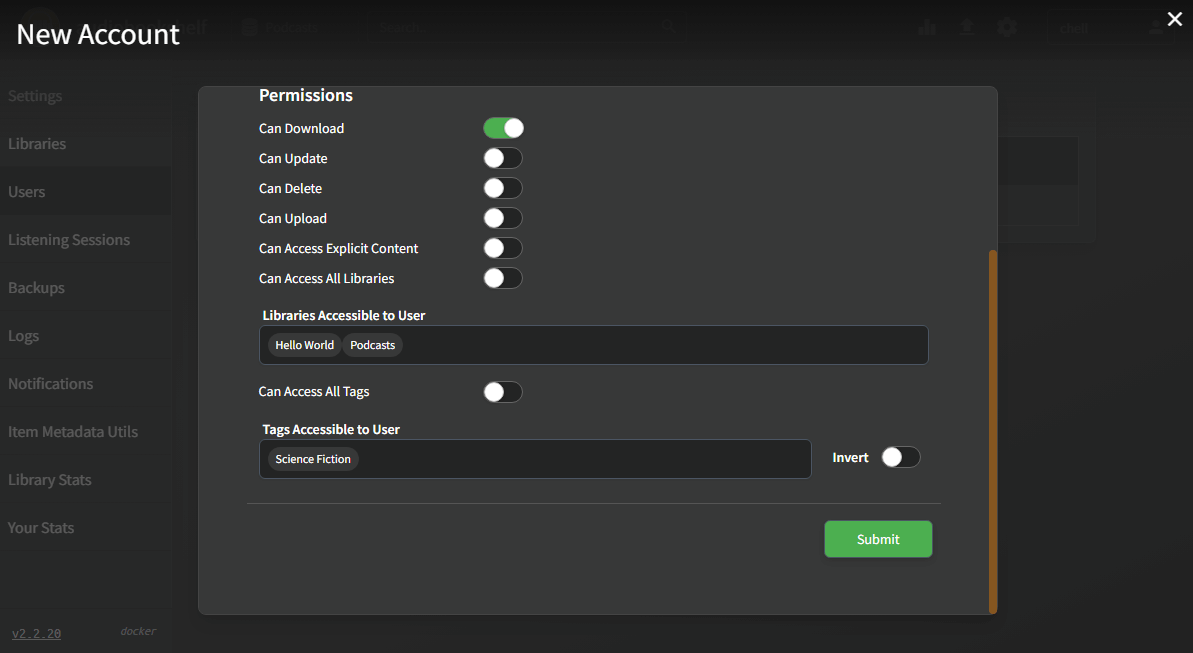
Task: Click the Podcasts chip in accessible libraries
Action: [373, 345]
